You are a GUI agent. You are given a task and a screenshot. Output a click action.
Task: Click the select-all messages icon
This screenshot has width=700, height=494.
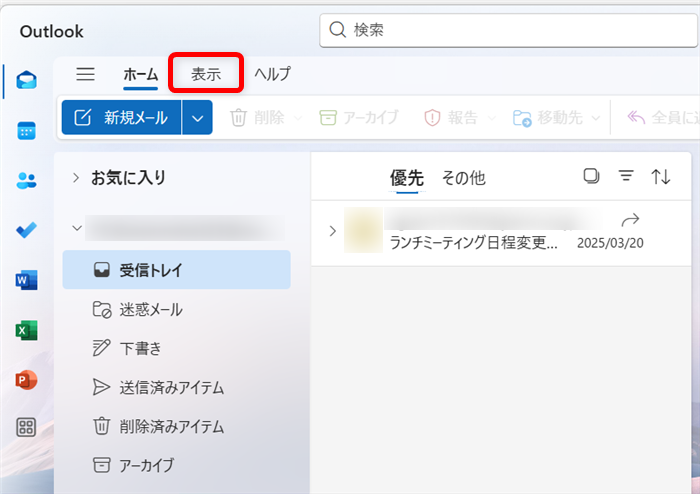click(x=591, y=176)
